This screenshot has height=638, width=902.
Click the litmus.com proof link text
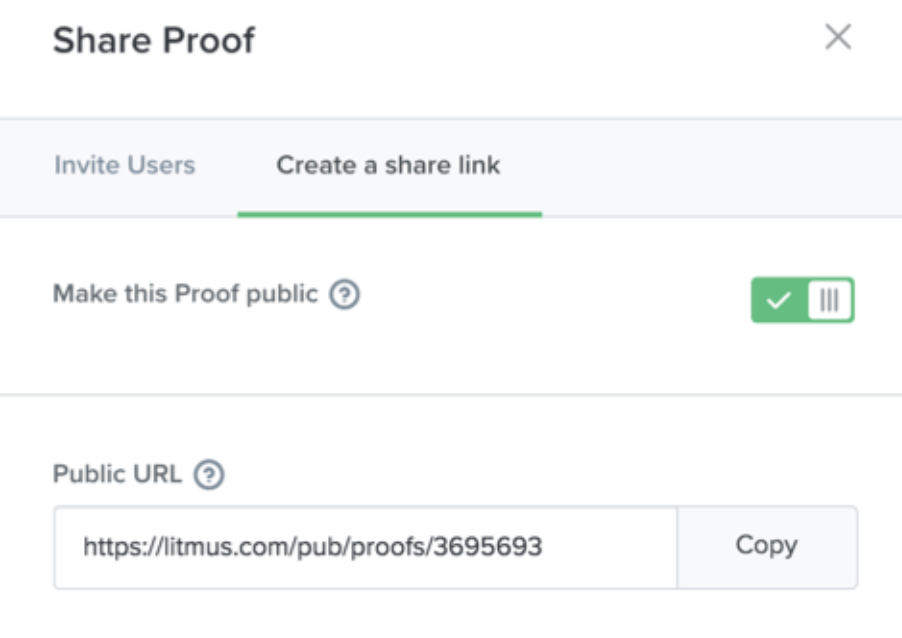[x=312, y=547]
